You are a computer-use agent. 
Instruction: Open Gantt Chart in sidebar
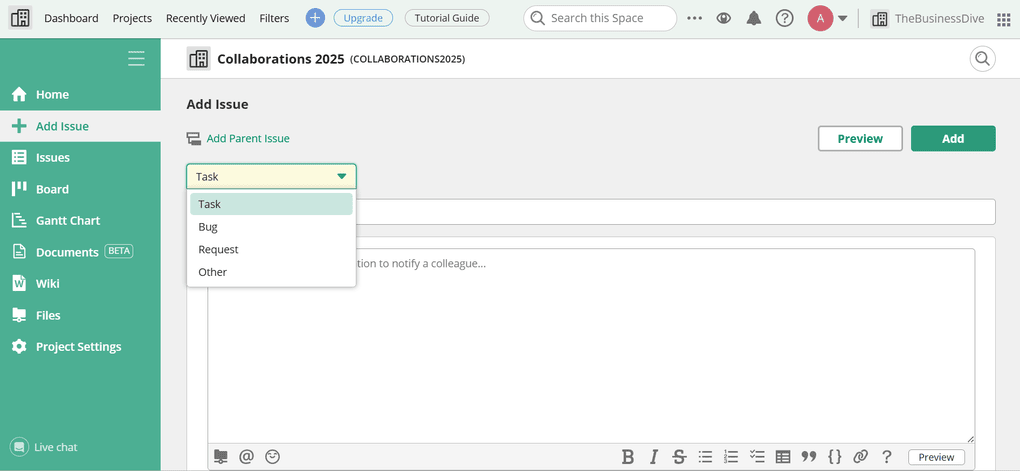click(80, 221)
